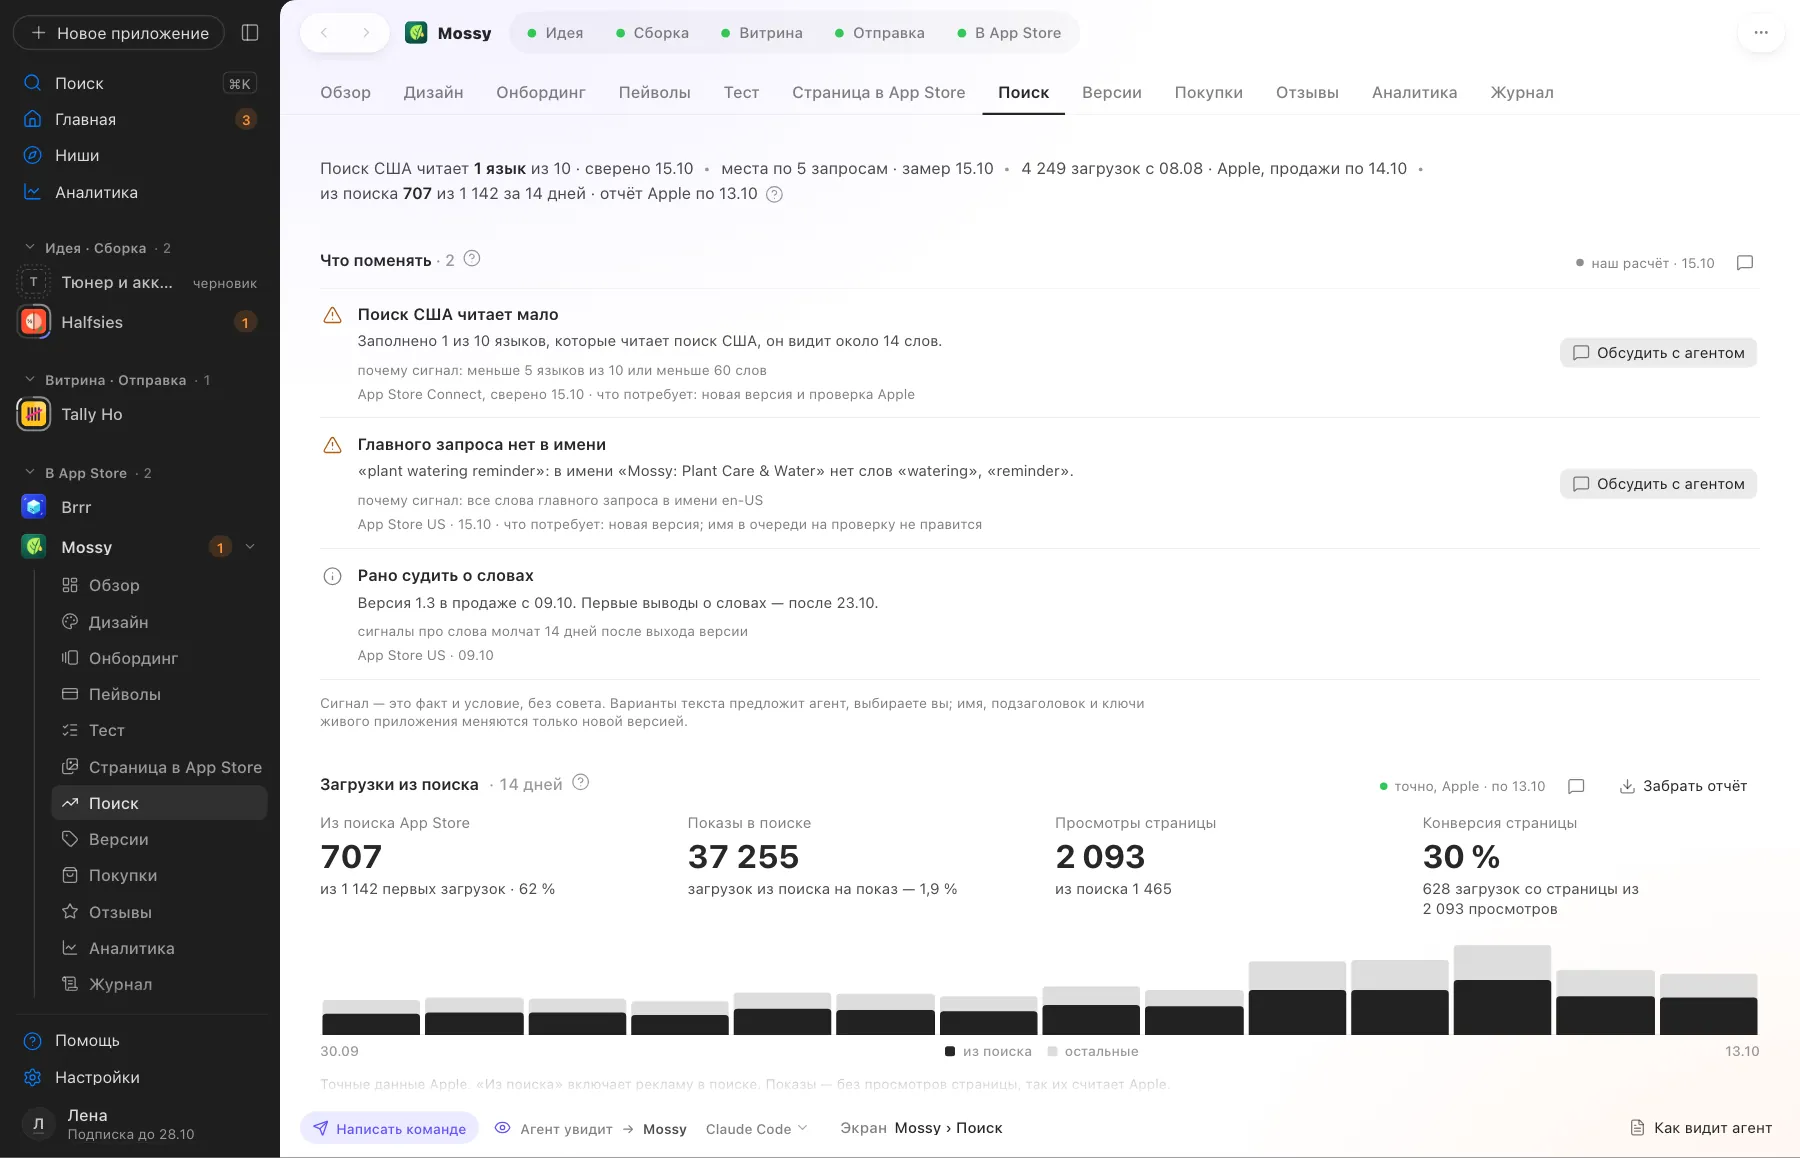The image size is (1800, 1158).
Task: Click Новое приложение button
Action: (x=119, y=33)
